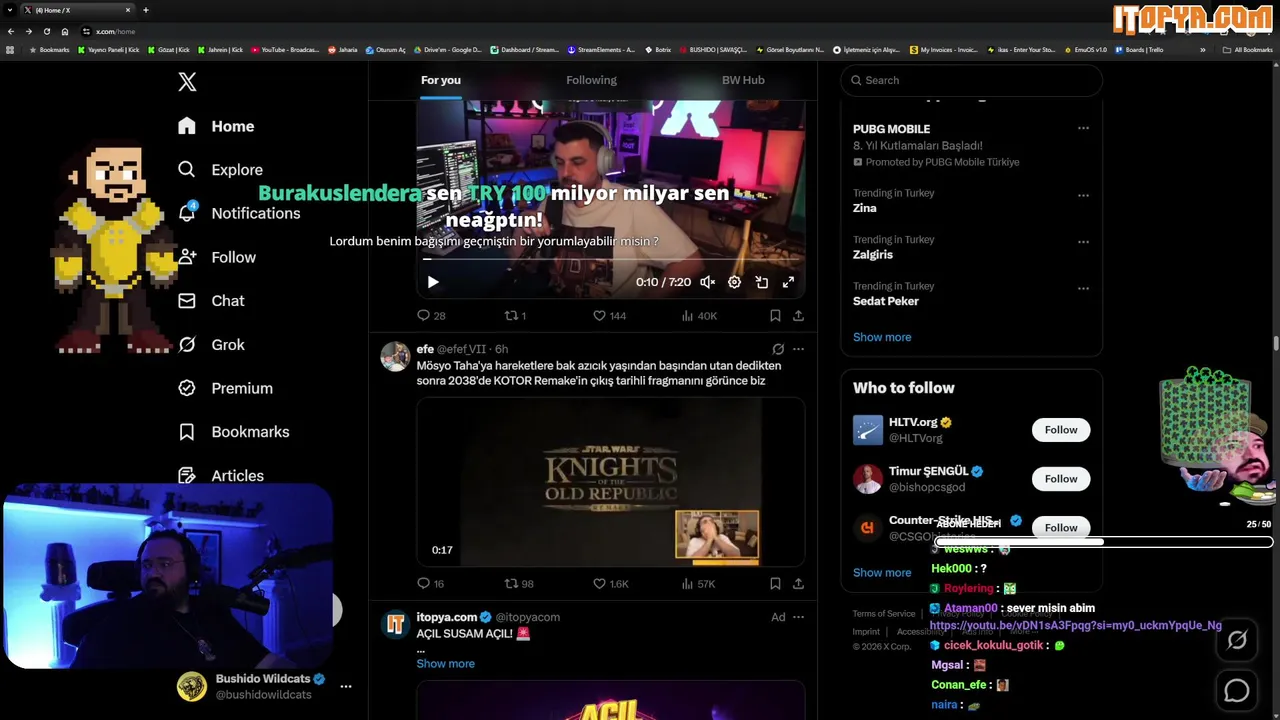This screenshot has width=1280, height=720.
Task: Play the Knights of the Old Republic video
Action: tap(610, 482)
